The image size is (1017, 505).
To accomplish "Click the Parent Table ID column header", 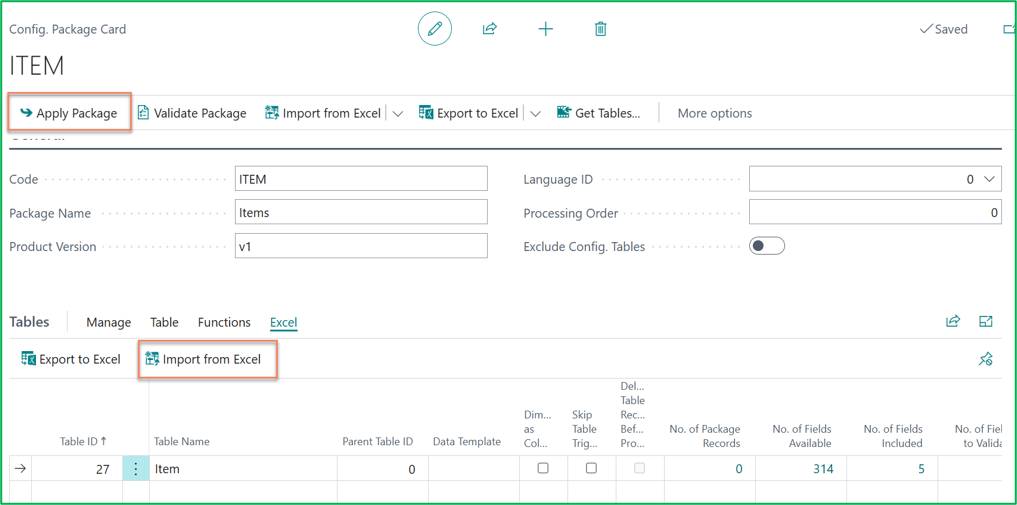I will pos(377,441).
